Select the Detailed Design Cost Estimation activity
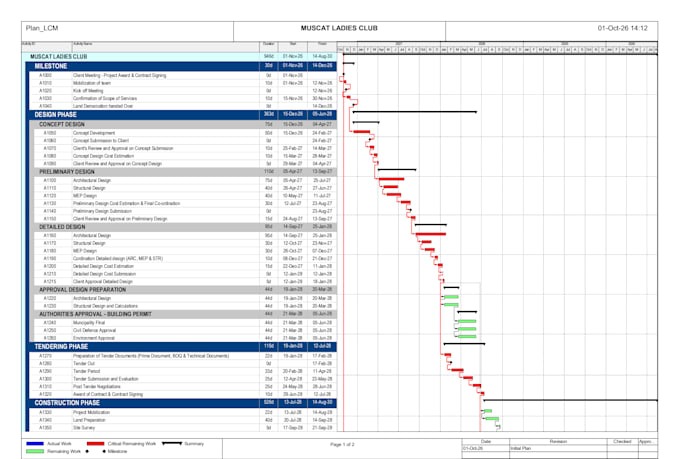Viewport: 680px width, 459px height. (x=185, y=266)
